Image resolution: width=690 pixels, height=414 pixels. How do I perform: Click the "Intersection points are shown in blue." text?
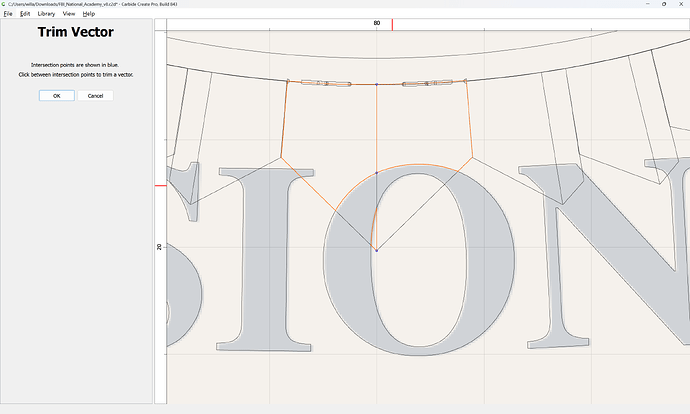75,65
